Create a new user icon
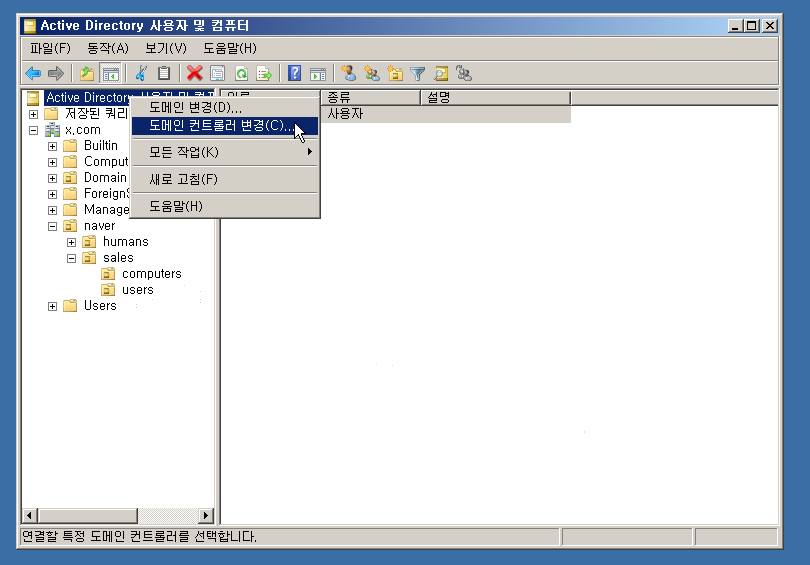The image size is (810, 565). click(x=349, y=73)
